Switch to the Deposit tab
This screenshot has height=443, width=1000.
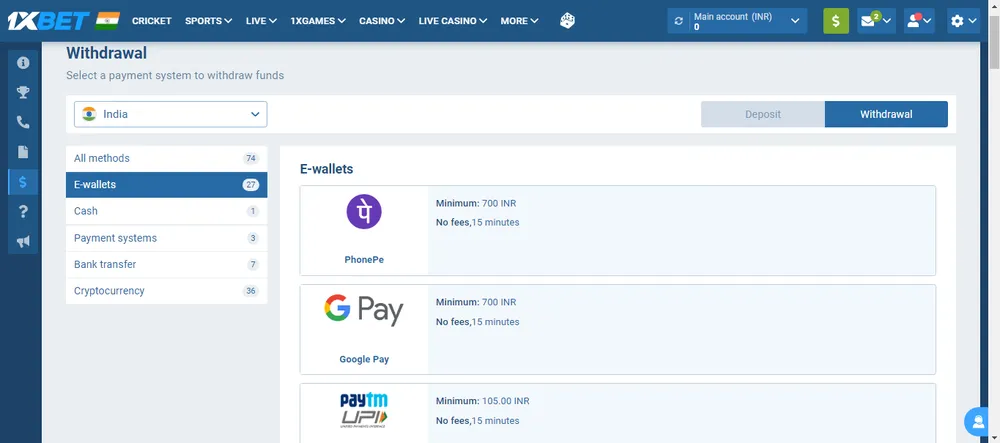tap(763, 114)
